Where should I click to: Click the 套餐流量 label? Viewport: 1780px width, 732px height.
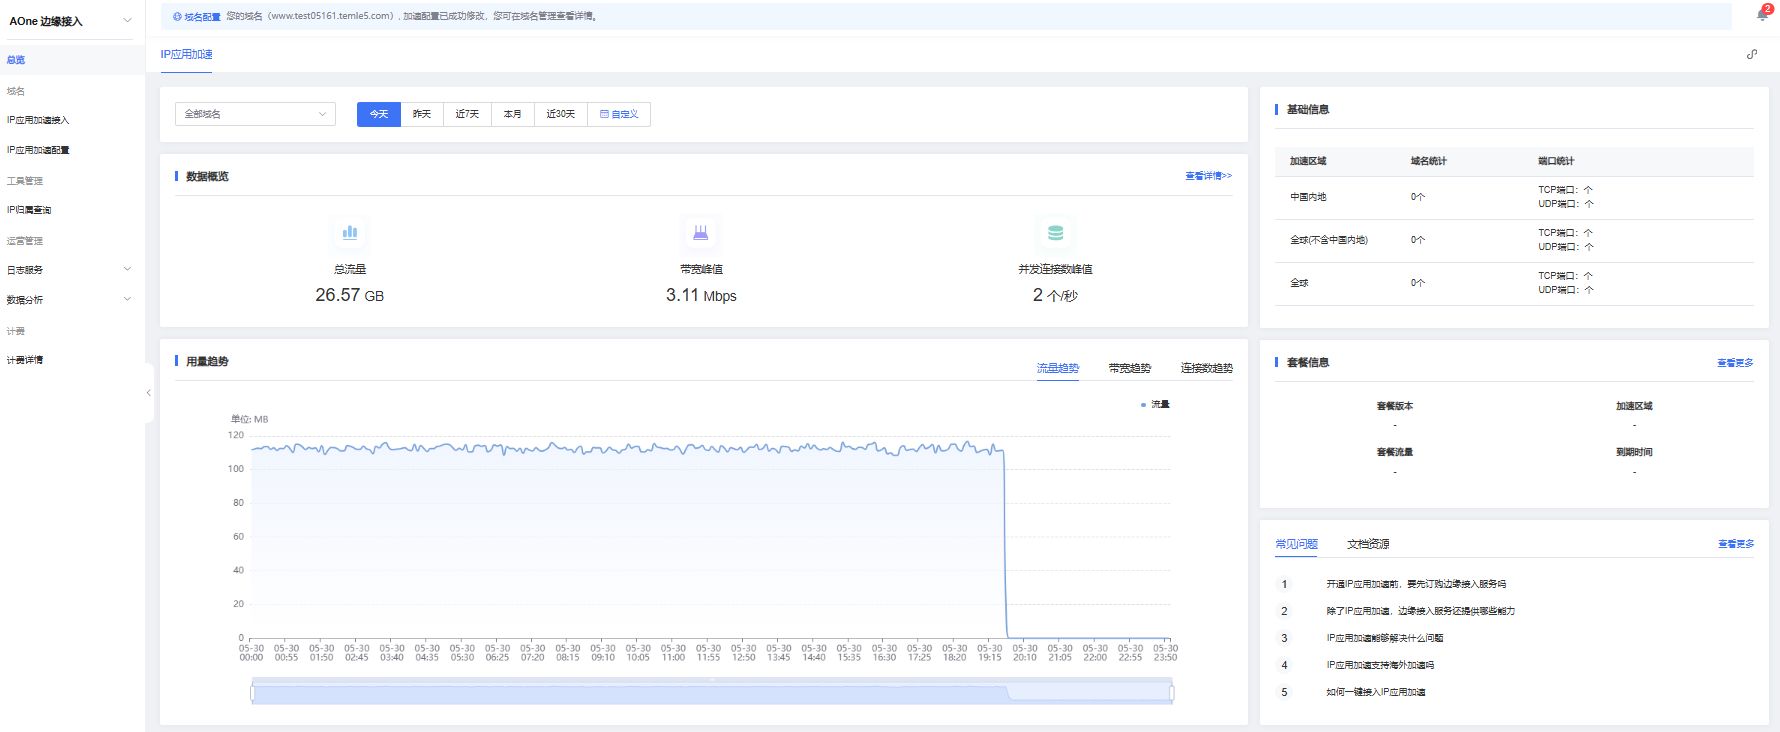[1395, 452]
